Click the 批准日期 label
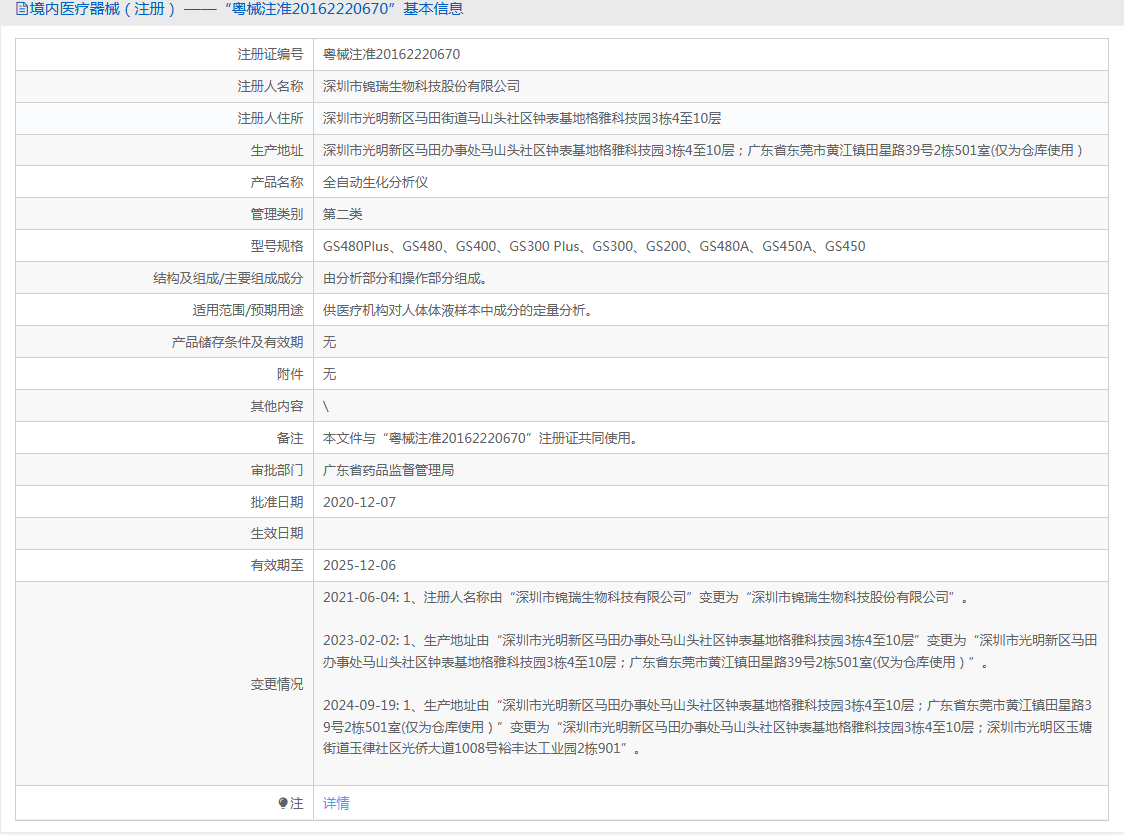This screenshot has height=835, width=1124. [x=277, y=502]
